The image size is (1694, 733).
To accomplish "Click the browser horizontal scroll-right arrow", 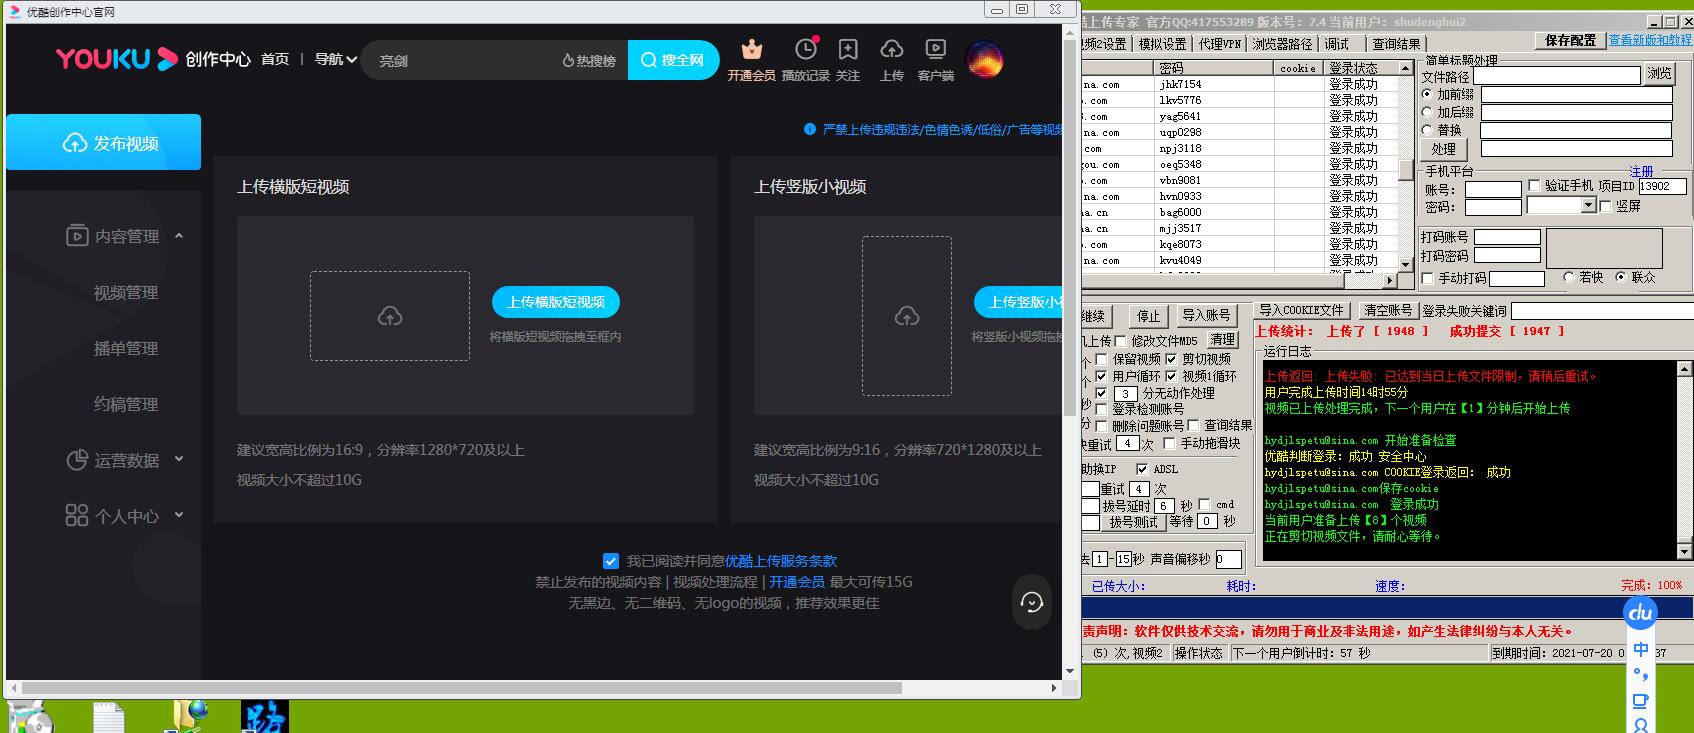I will point(1054,688).
